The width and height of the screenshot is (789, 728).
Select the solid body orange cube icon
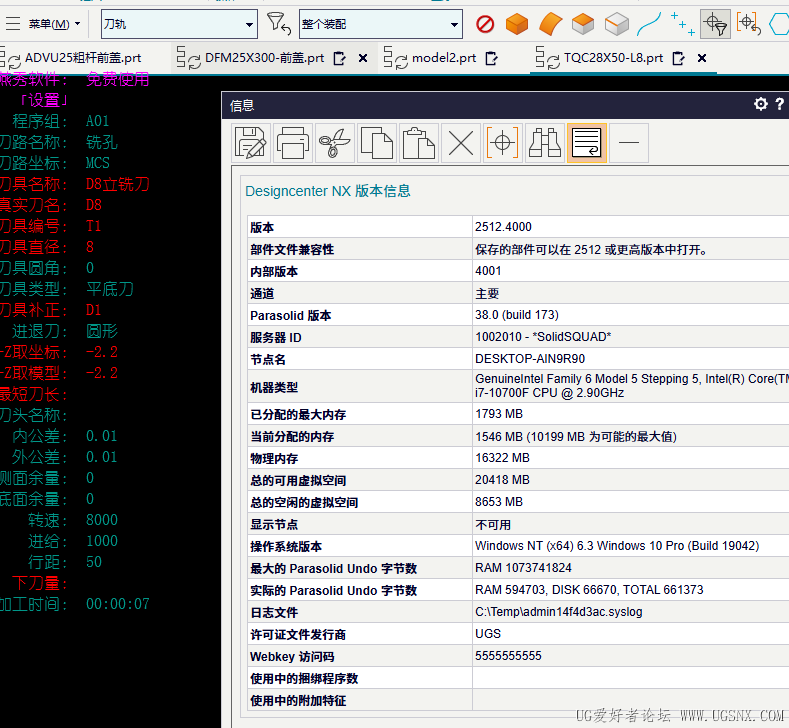517,24
